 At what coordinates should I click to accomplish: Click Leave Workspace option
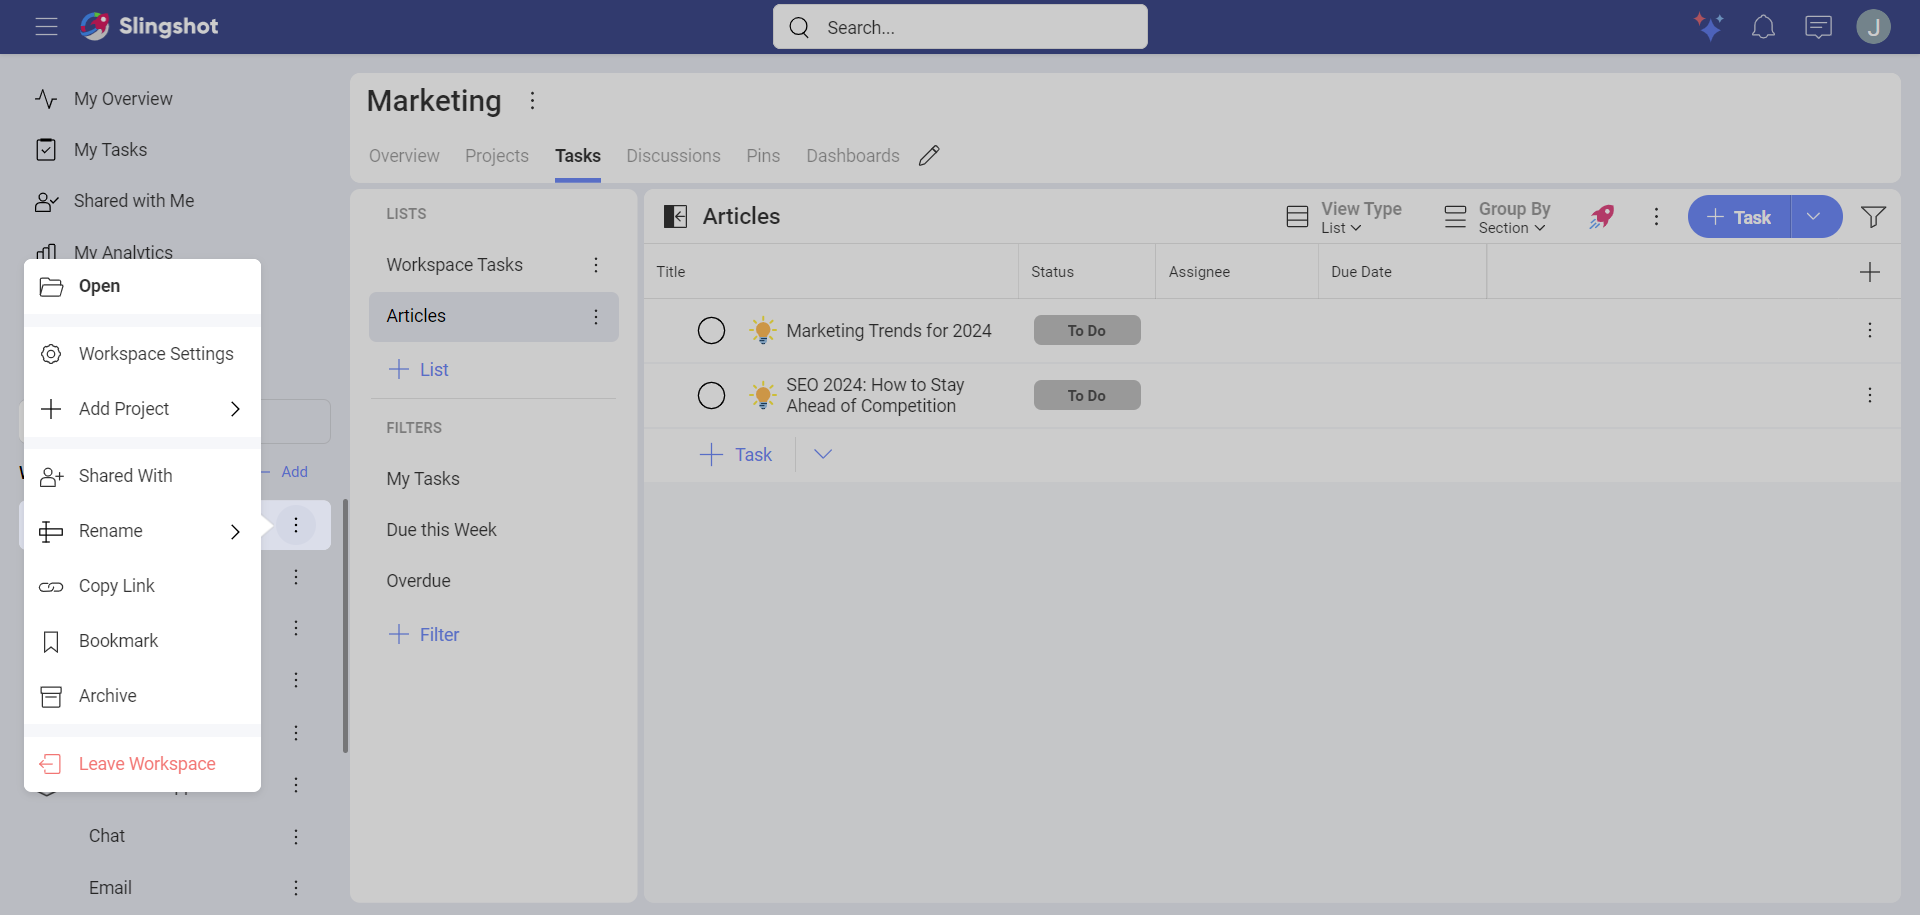(147, 764)
